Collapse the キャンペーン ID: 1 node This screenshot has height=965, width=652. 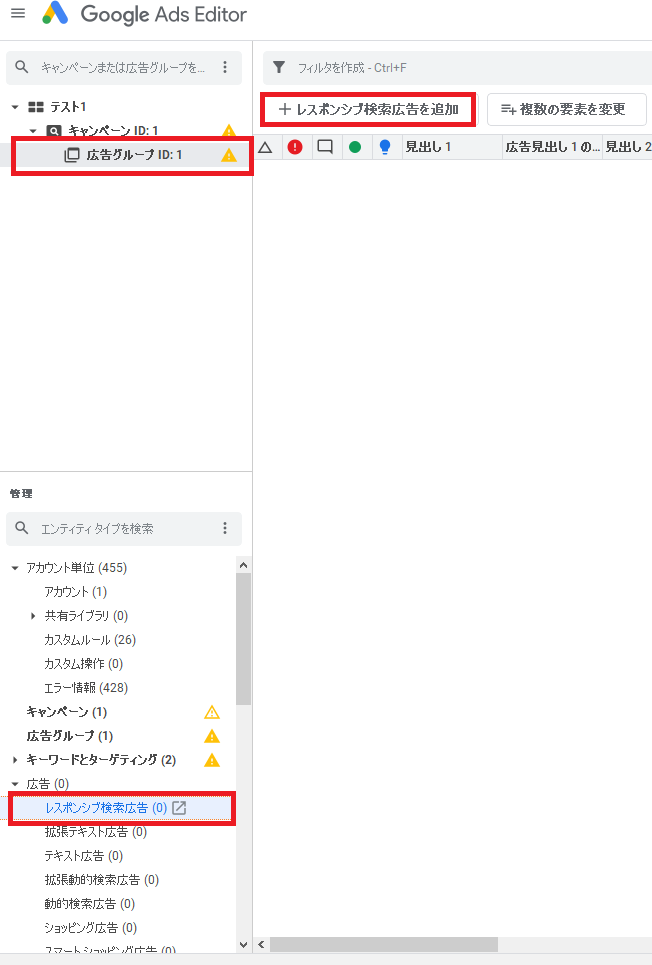[x=33, y=130]
